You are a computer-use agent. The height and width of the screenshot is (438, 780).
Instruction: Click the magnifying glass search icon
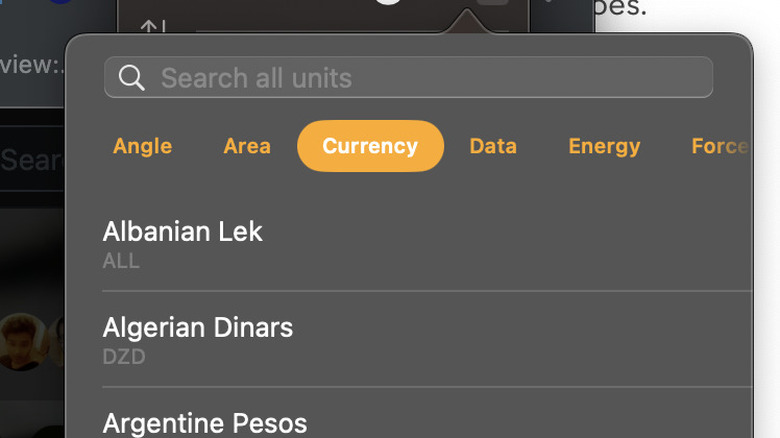click(131, 78)
